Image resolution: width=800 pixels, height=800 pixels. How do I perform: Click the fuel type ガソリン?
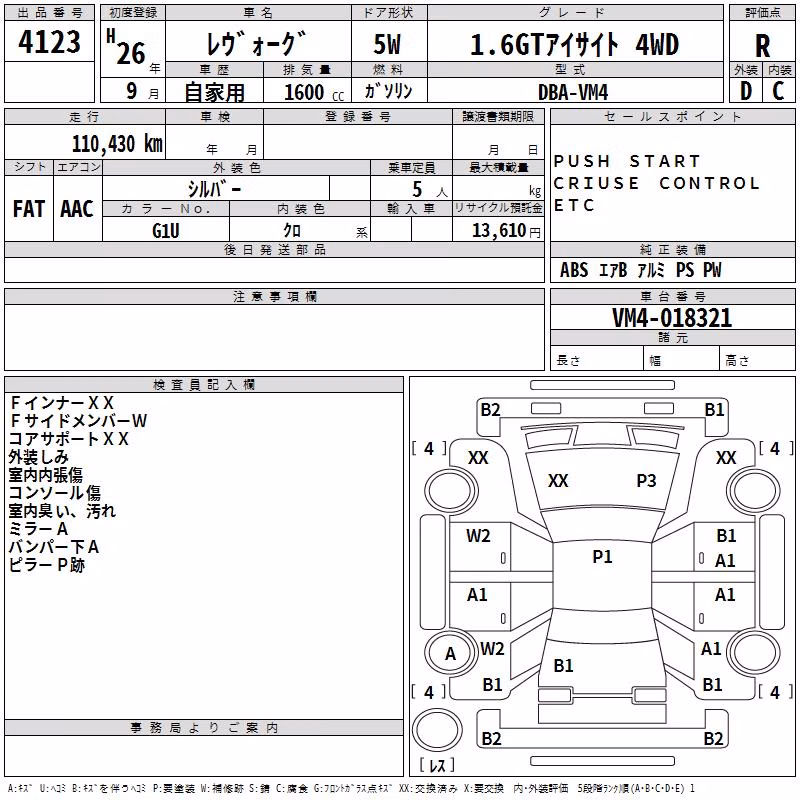tap(389, 91)
